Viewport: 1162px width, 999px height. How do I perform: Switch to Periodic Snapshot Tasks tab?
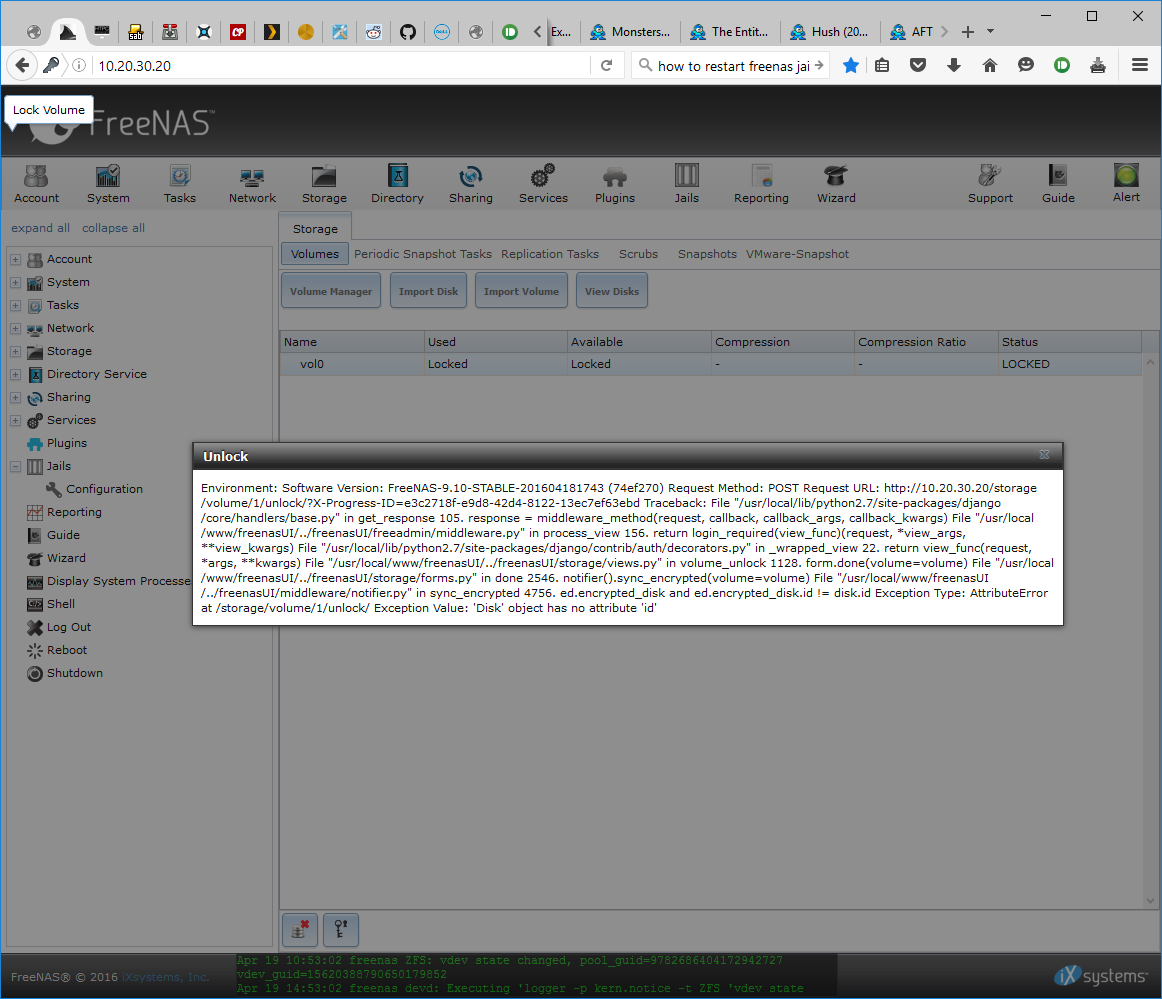pos(422,254)
